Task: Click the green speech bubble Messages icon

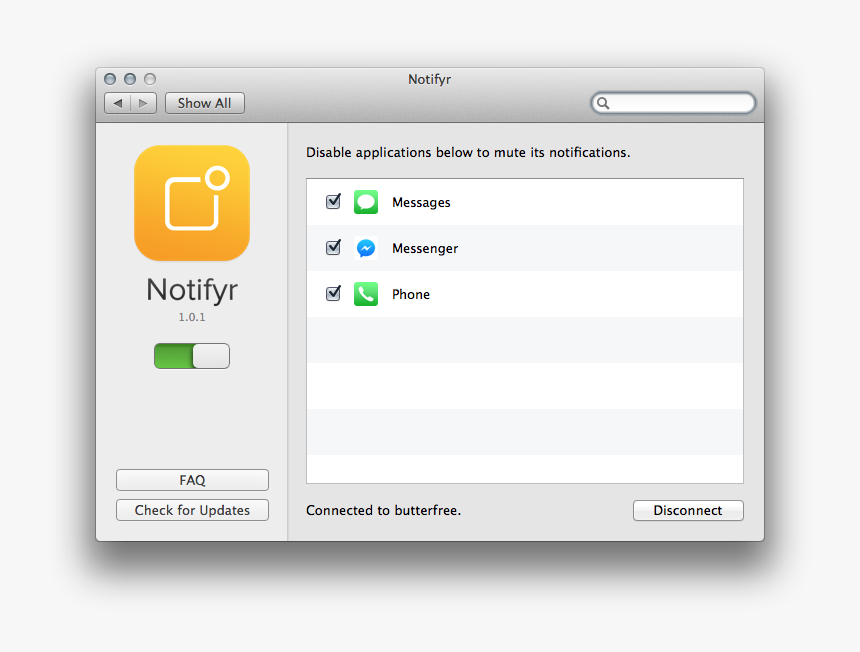Action: pos(365,202)
